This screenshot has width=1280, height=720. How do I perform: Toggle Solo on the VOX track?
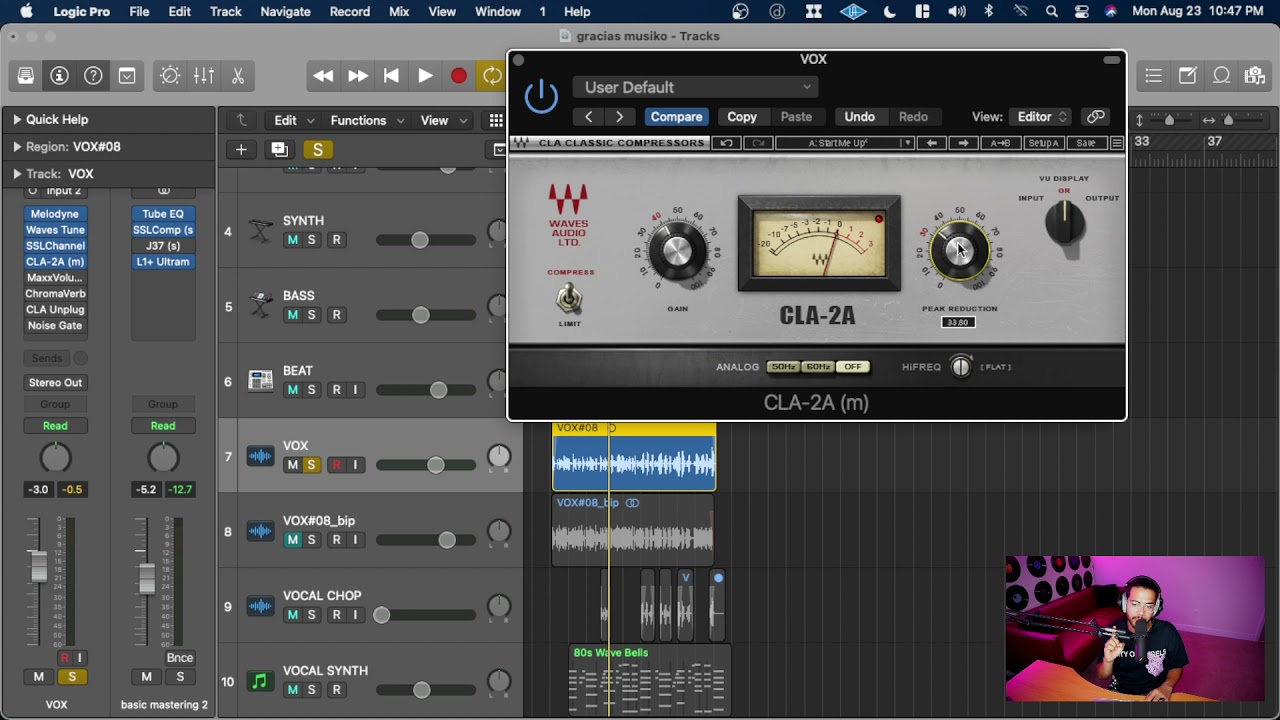(x=311, y=465)
